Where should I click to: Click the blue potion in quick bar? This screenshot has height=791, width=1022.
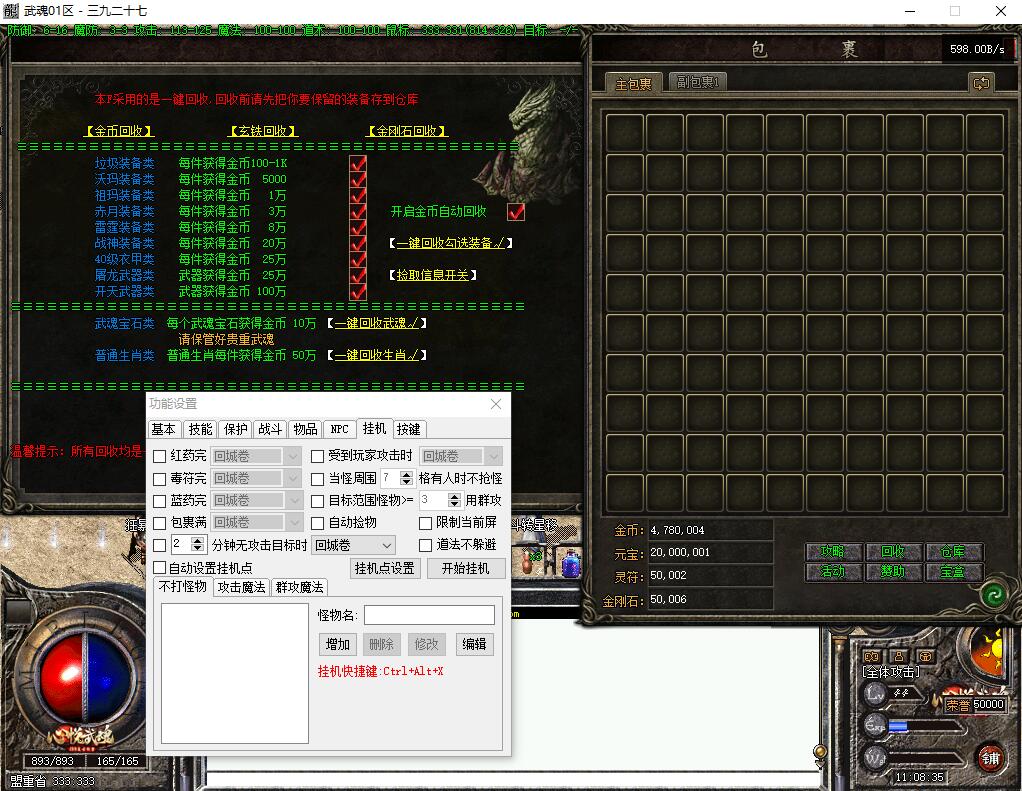(571, 564)
